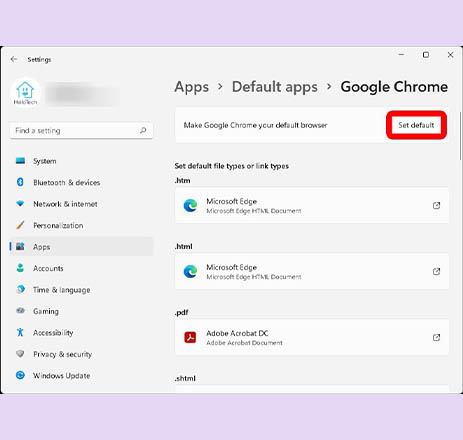
Task: Click the Bluetooth icon in sidebar
Action: 20,182
